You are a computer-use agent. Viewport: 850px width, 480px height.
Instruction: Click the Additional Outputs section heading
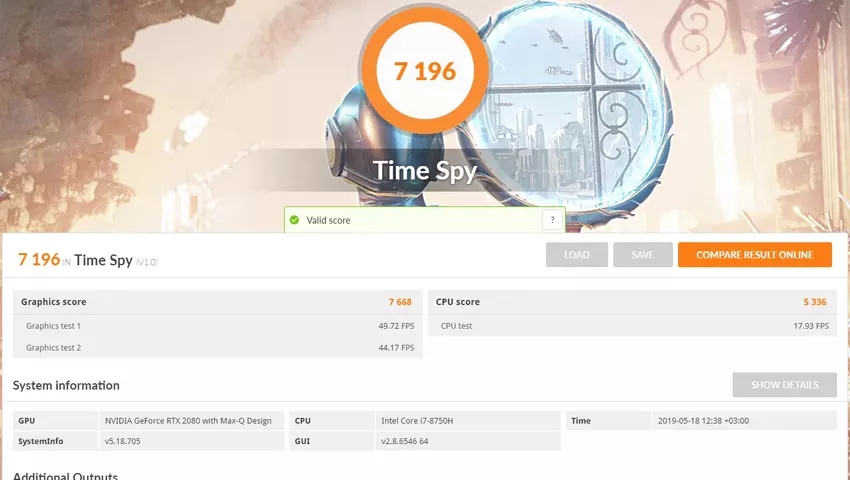tap(66, 476)
